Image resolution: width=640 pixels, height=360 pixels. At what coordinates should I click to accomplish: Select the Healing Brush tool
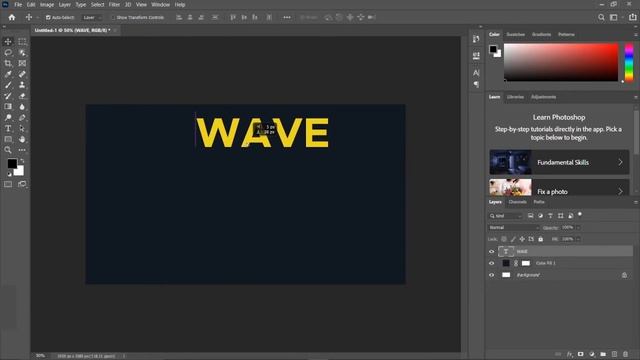(x=22, y=74)
